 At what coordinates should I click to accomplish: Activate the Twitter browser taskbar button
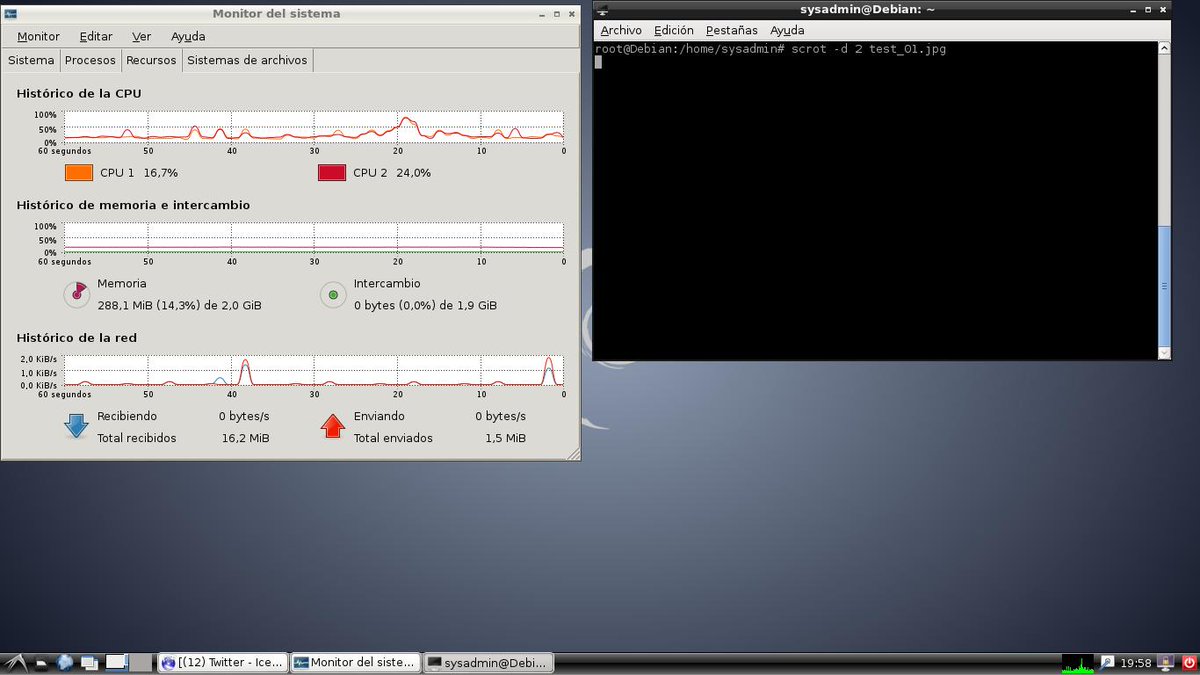coord(222,662)
